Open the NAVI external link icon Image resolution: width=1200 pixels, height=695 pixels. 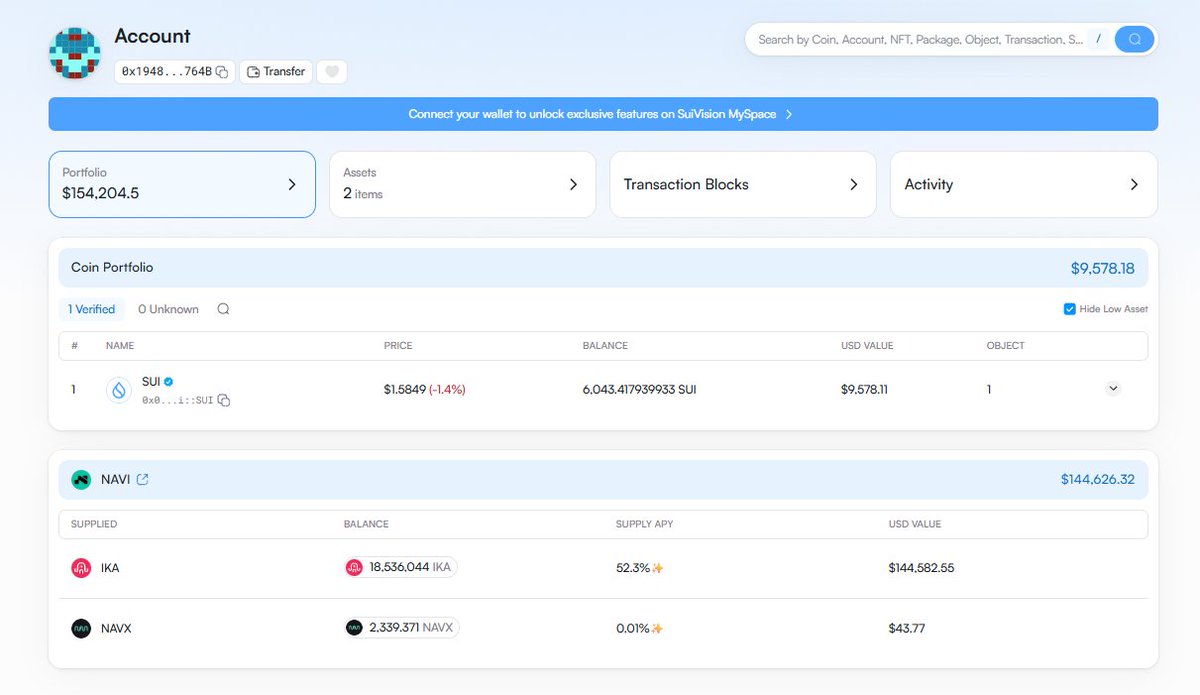tap(142, 480)
